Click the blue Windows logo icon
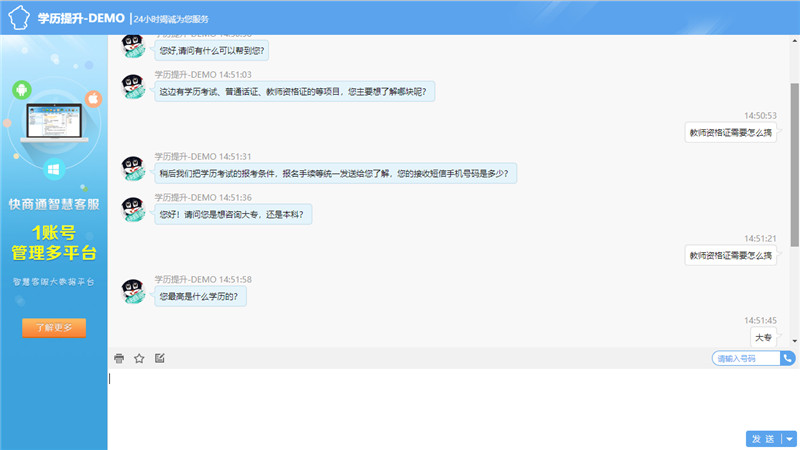Viewport: 800px width, 450px height. click(54, 169)
